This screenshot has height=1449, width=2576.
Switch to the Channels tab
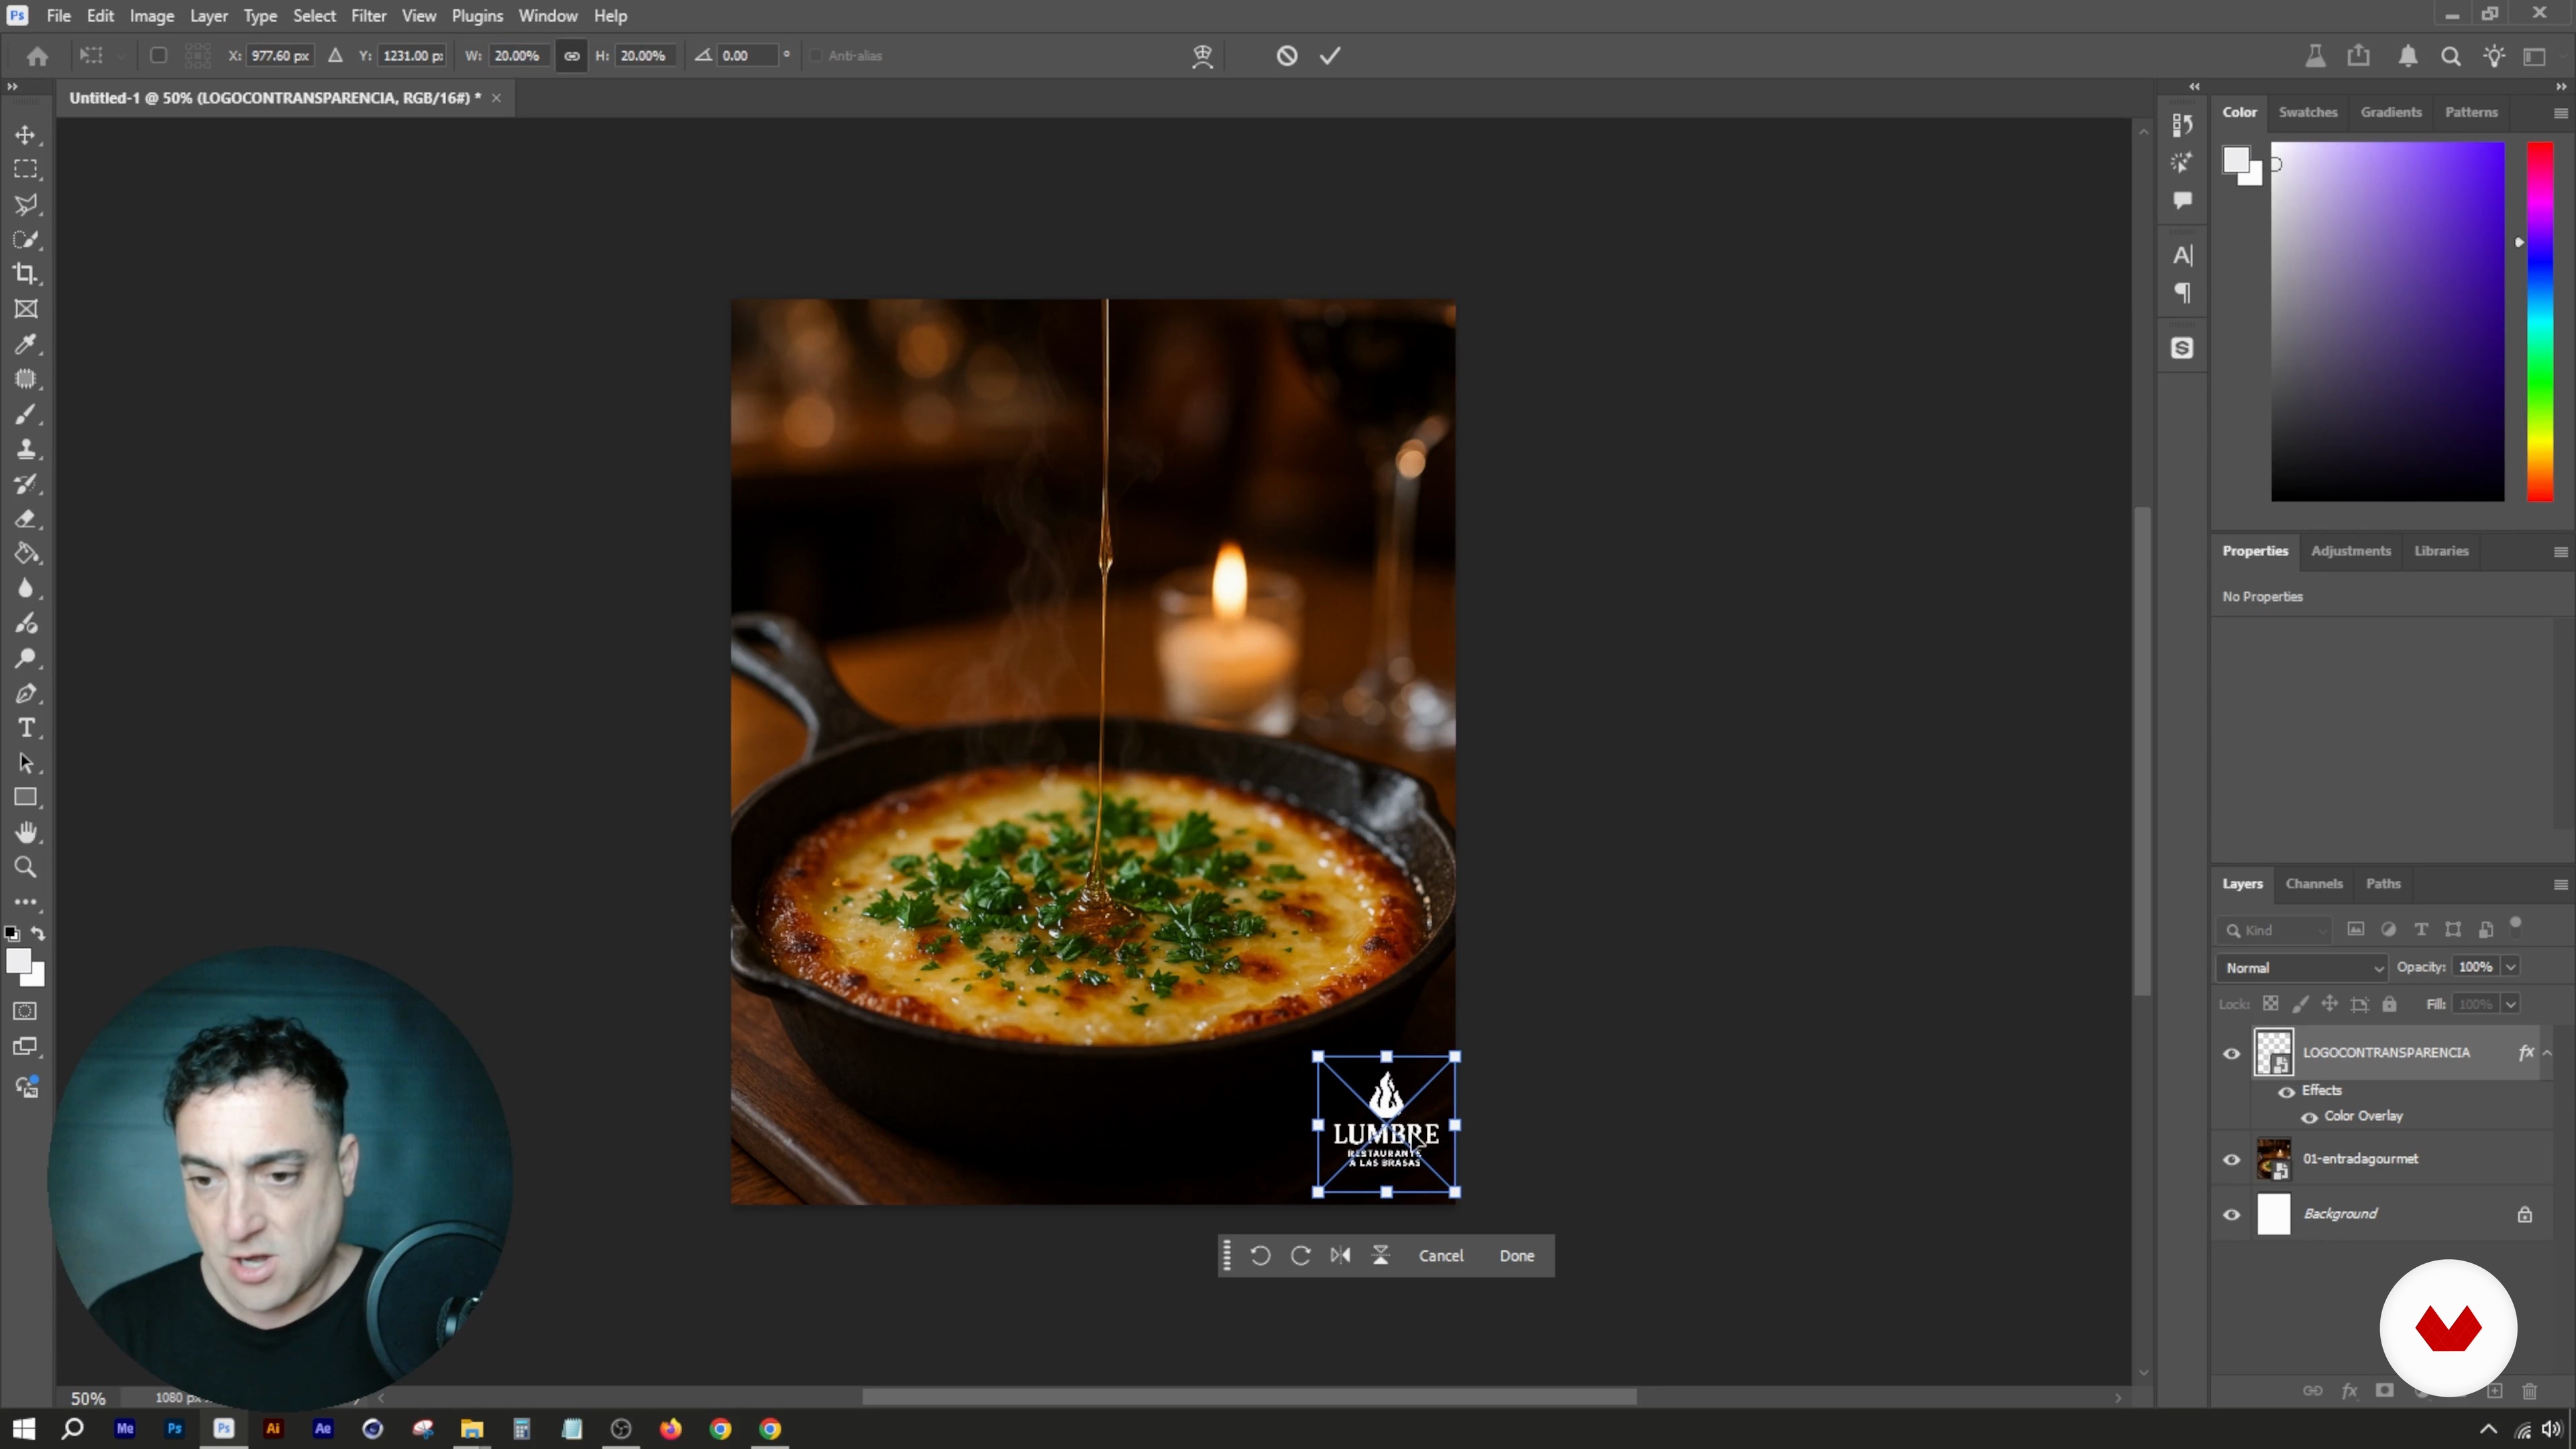[2313, 883]
